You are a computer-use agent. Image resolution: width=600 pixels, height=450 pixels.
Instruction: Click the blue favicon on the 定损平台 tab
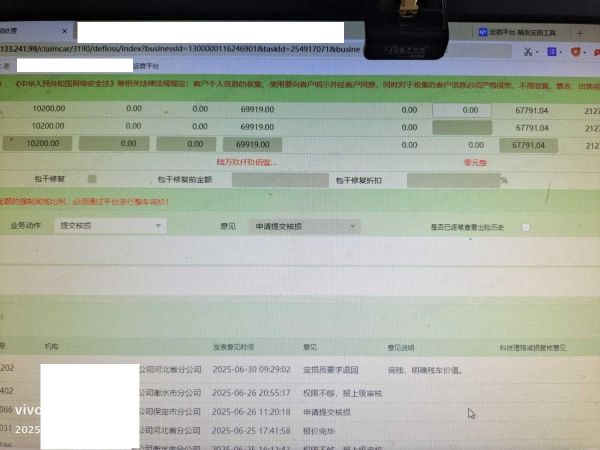[483, 32]
